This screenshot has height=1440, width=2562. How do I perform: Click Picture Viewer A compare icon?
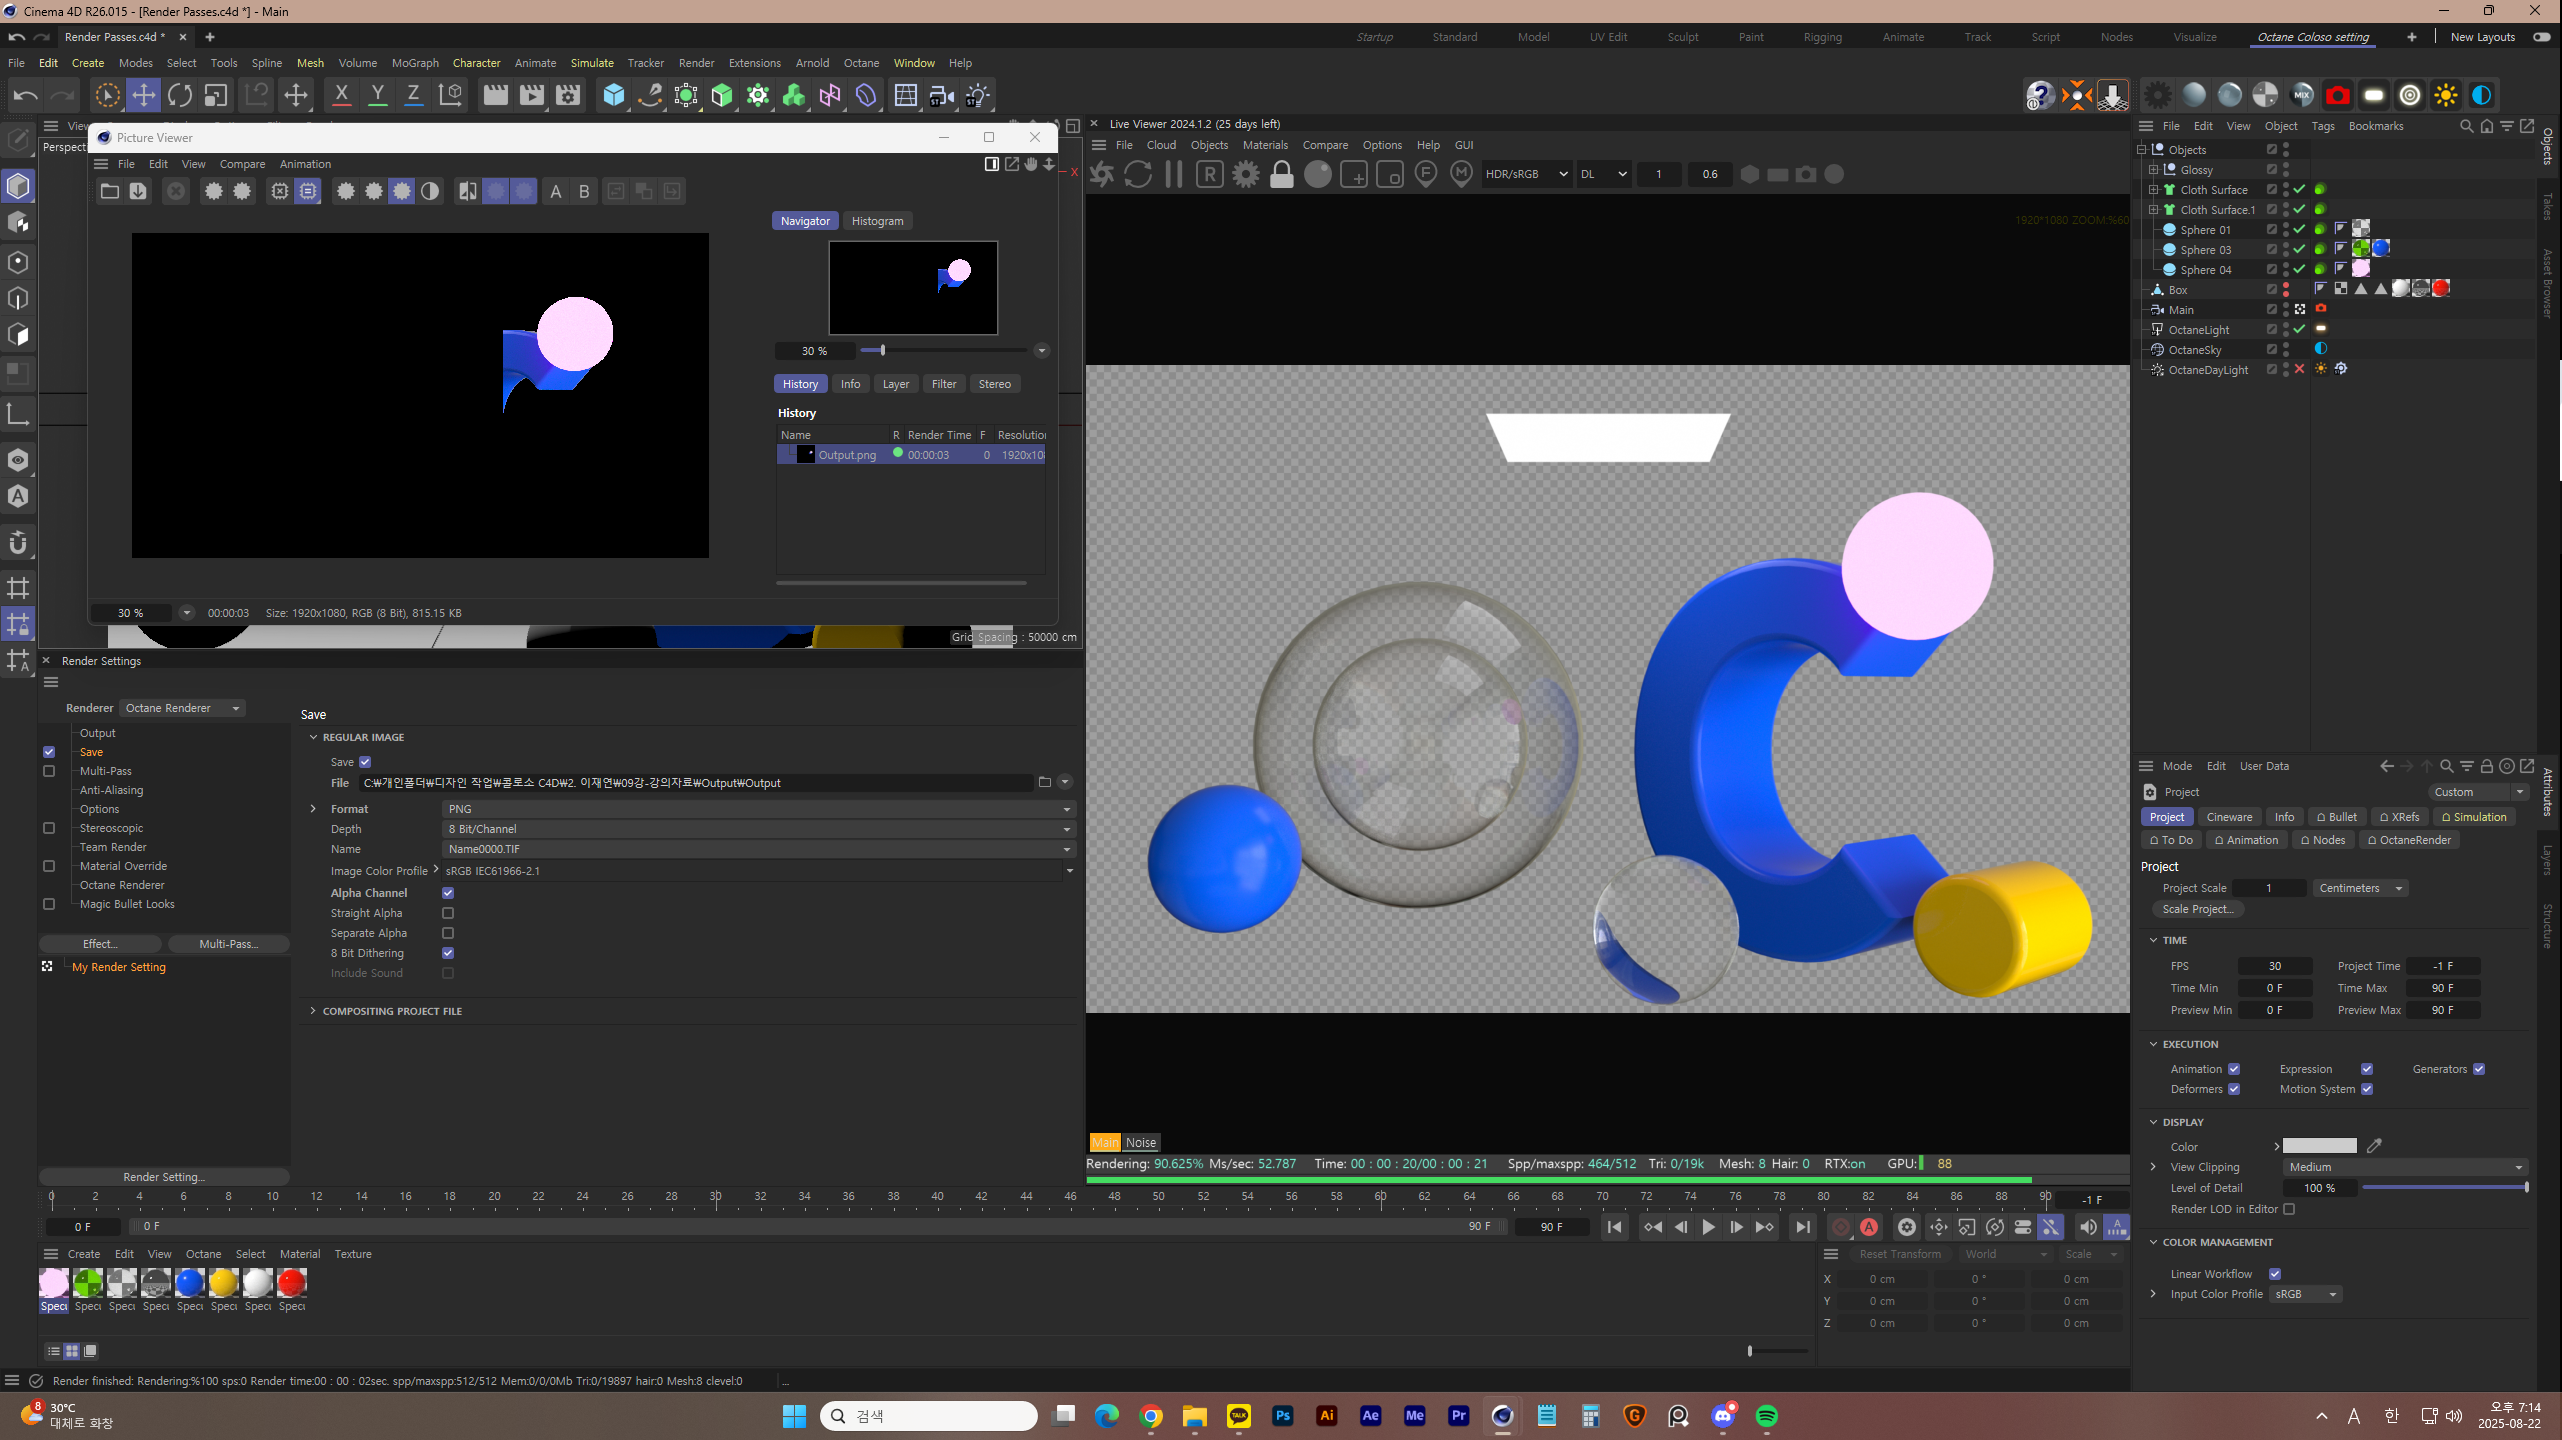coord(556,191)
